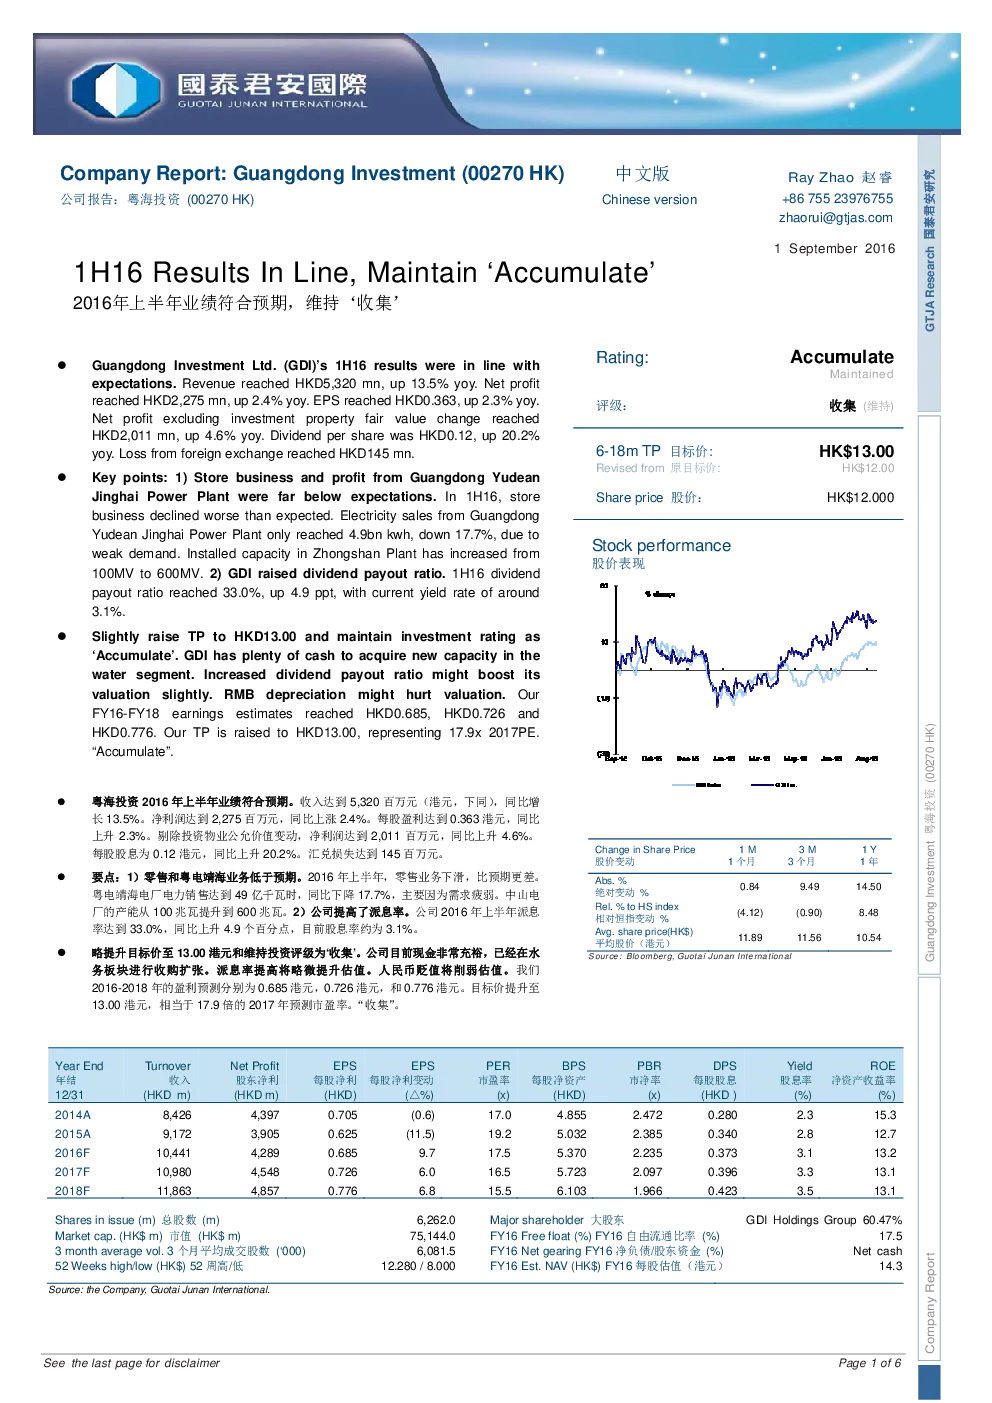Click the Year End column header
Viewport: 992px width, 1403px height.
[x=79, y=1066]
